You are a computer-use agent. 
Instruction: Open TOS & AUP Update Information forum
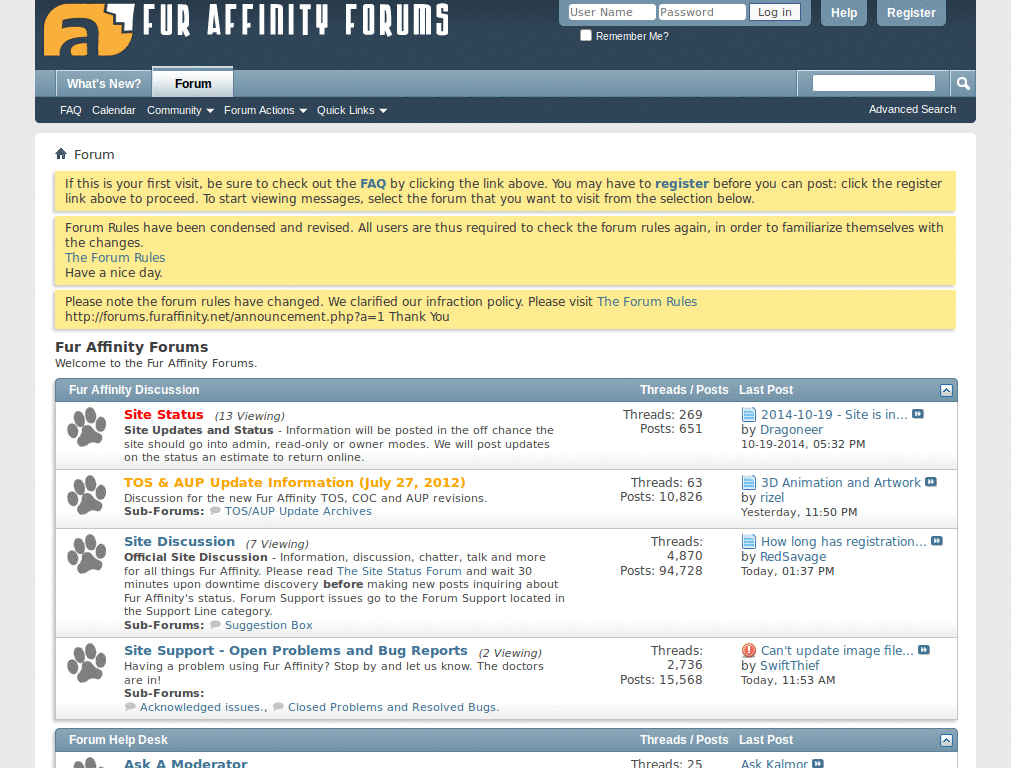coord(295,482)
